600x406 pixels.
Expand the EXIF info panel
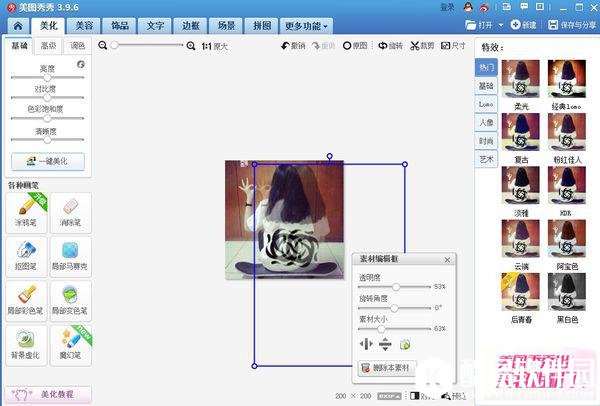[x=389, y=396]
